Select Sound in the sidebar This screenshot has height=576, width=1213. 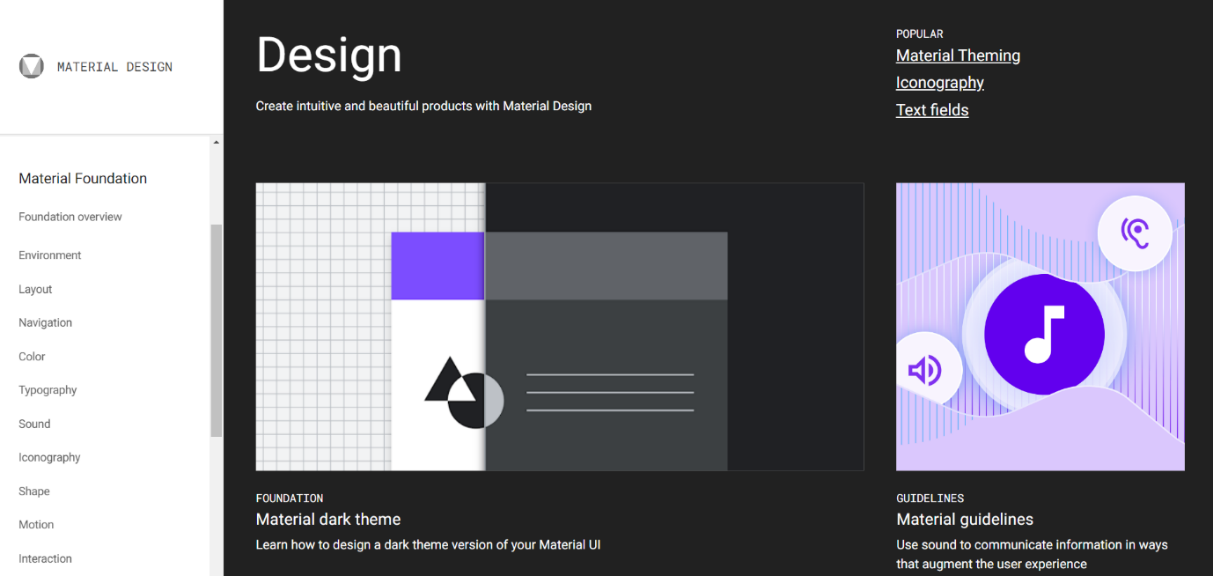(34, 424)
